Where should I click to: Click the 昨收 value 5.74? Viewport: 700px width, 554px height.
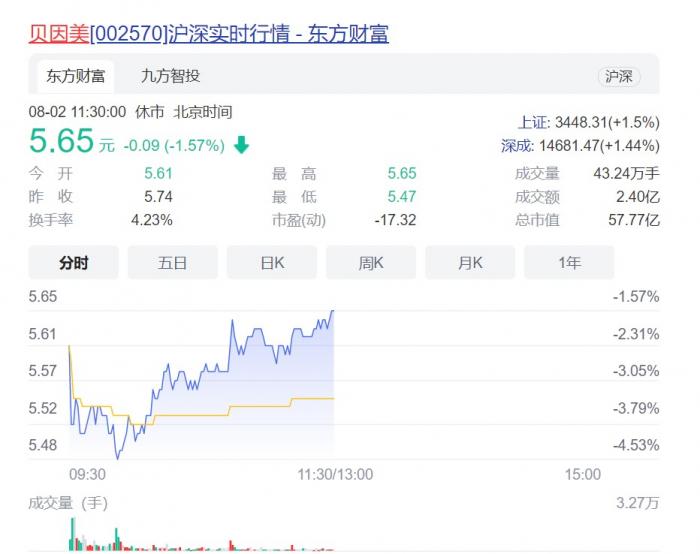tap(158, 196)
